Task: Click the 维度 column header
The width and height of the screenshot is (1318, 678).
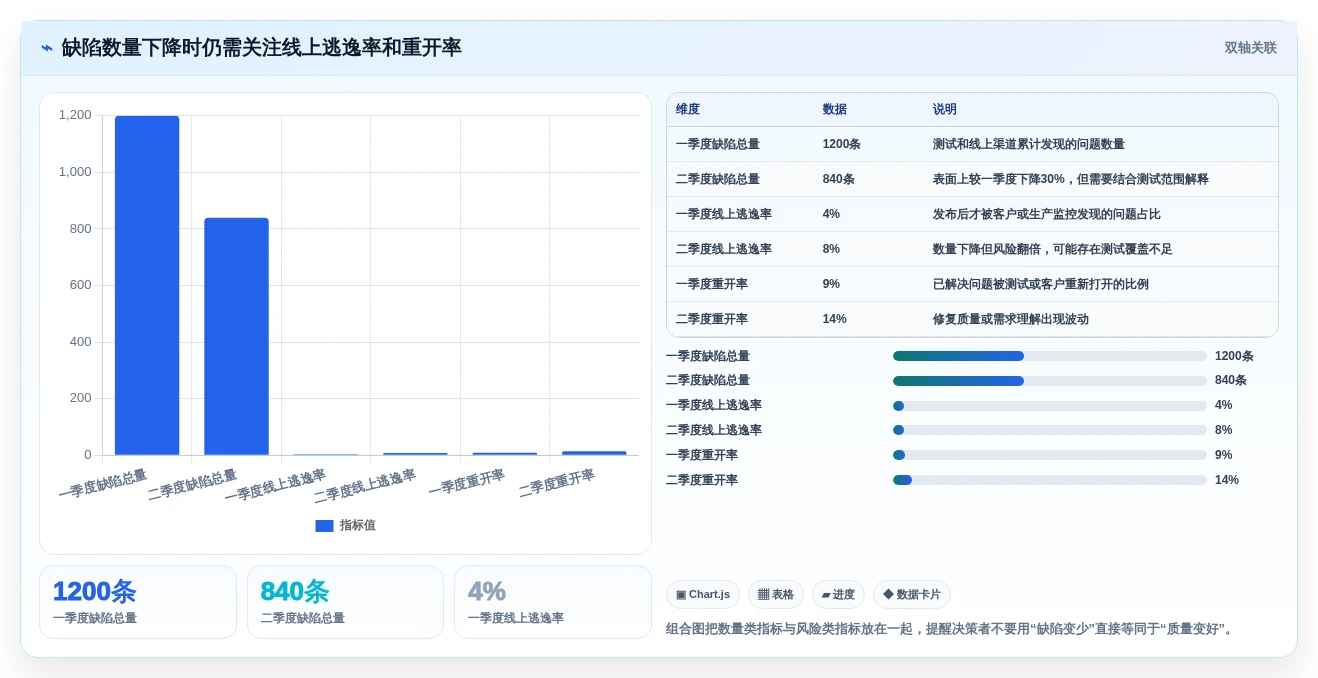Action: click(688, 110)
